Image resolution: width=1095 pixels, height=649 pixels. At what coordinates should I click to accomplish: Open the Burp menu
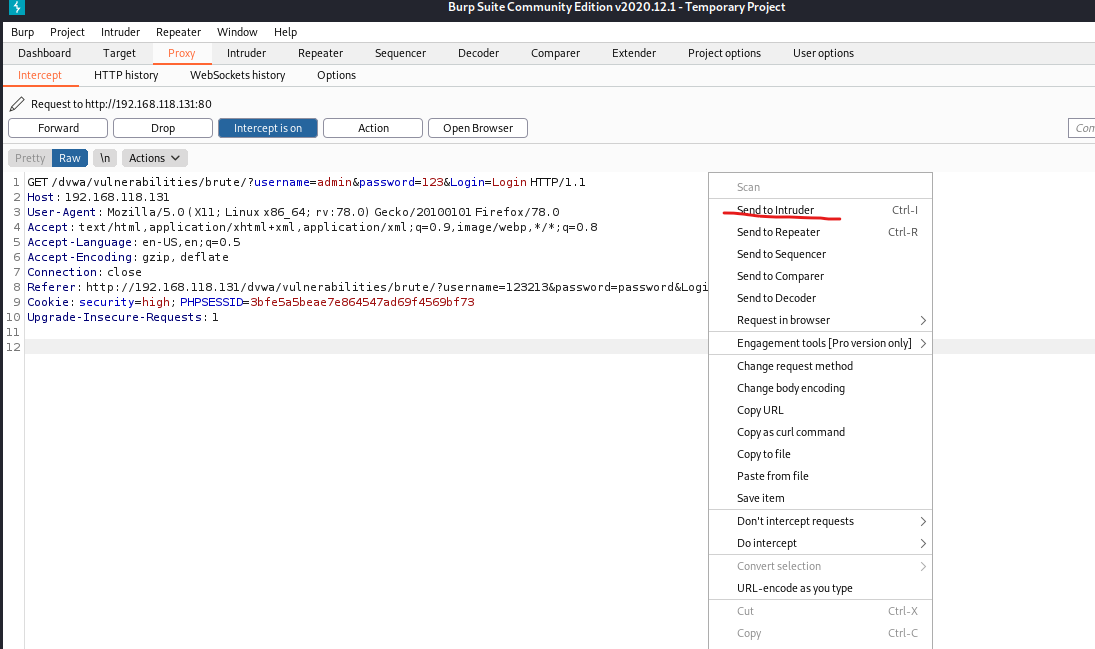click(22, 32)
